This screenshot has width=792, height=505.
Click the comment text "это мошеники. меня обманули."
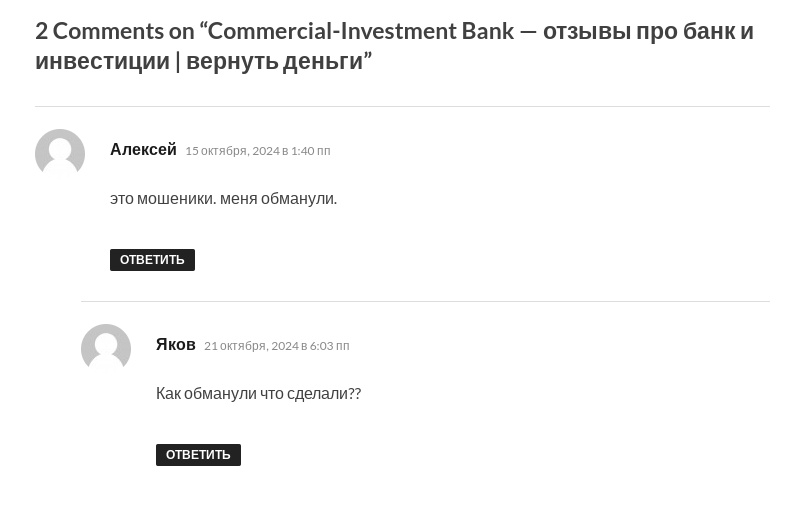click(223, 198)
